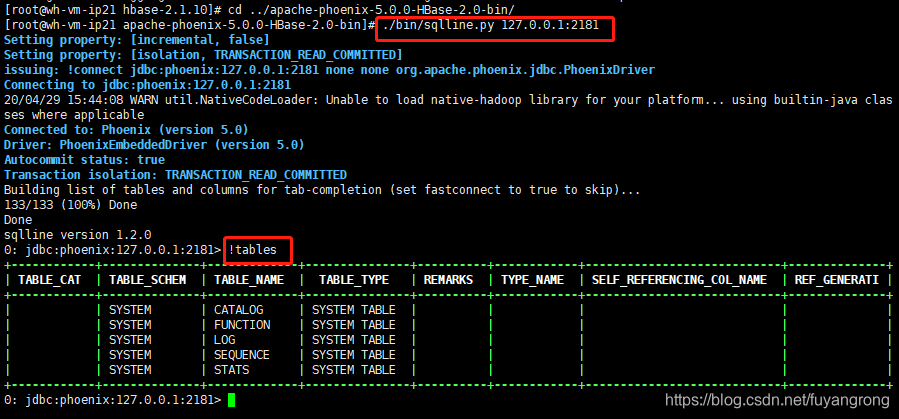
Task: Select the FUNCTION table name cell
Action: 242,325
